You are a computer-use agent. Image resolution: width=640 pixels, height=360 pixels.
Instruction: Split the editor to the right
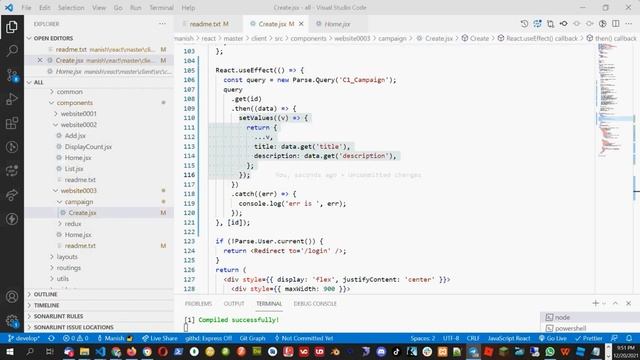pos(616,24)
